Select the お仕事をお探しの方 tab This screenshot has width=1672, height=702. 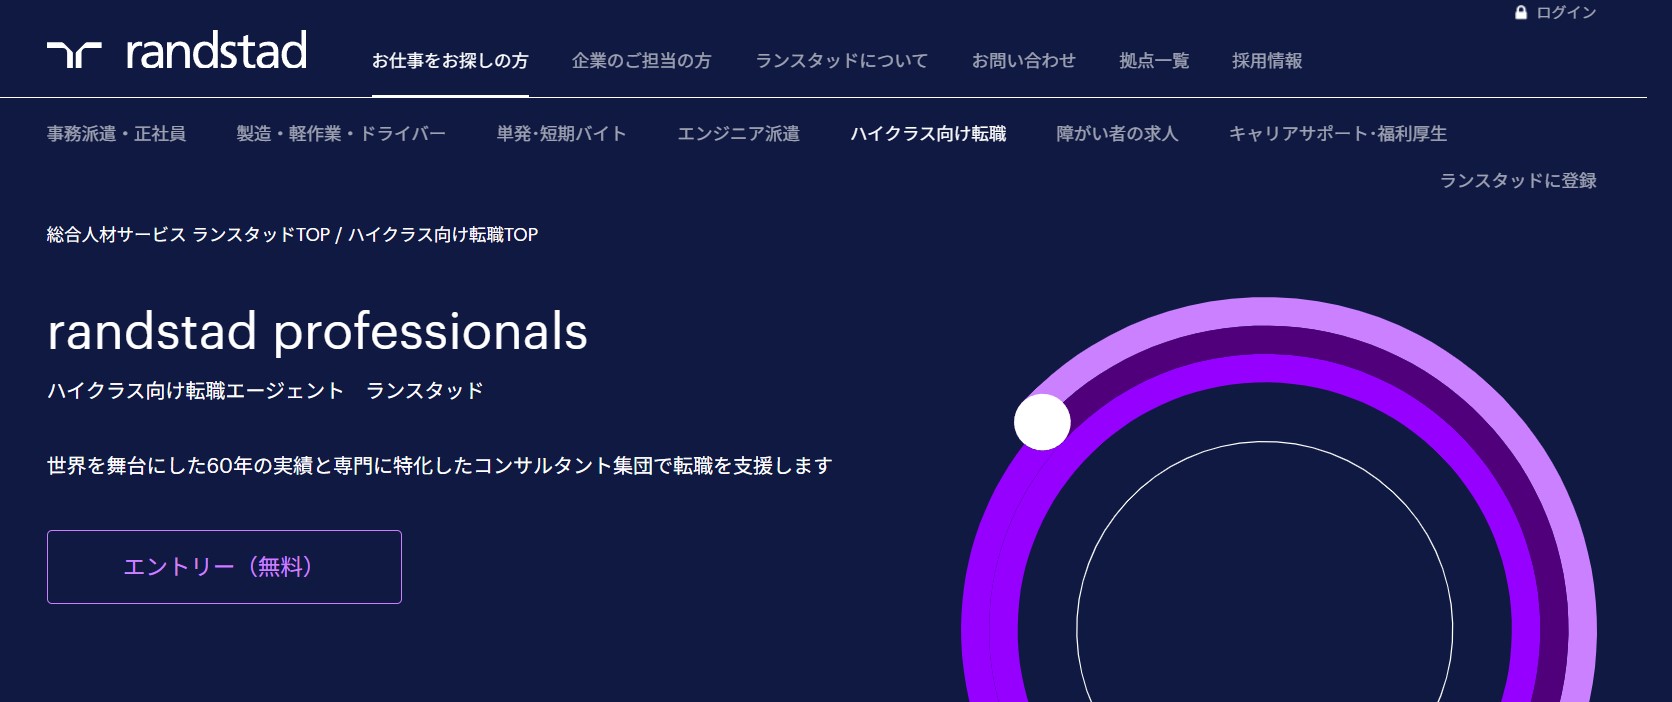pyautogui.click(x=450, y=61)
